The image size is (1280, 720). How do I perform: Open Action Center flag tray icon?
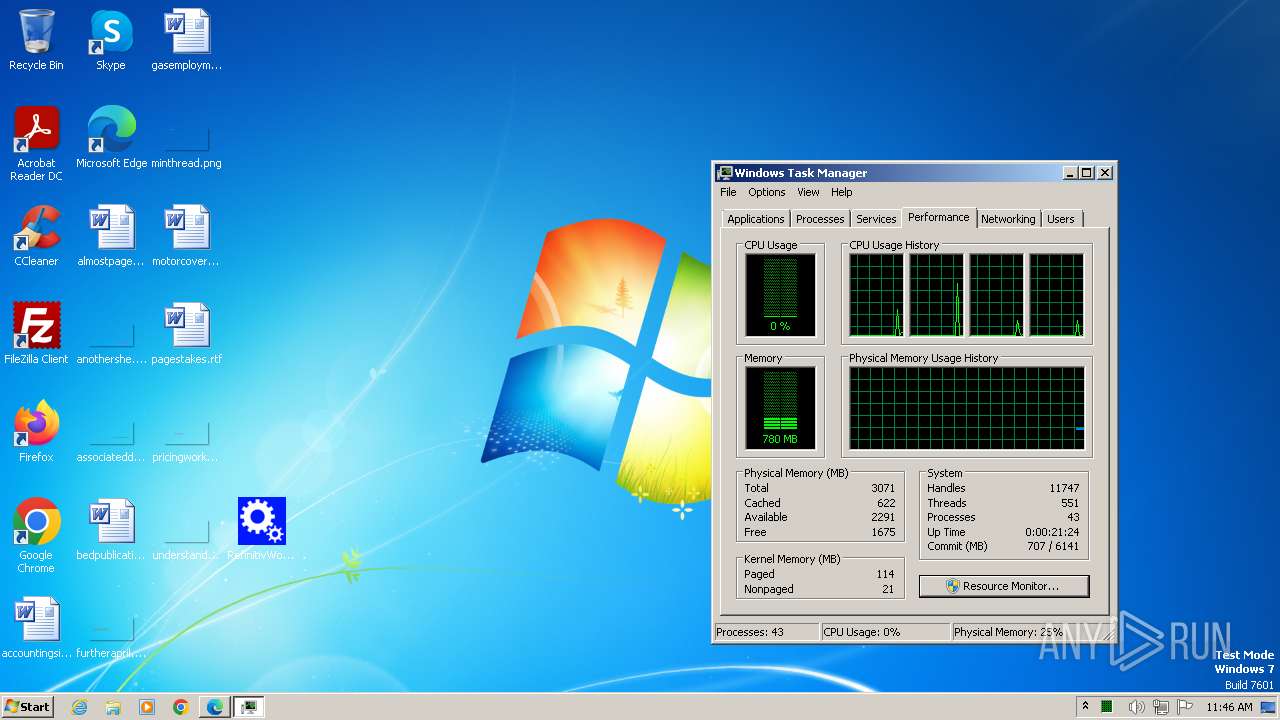point(1186,707)
